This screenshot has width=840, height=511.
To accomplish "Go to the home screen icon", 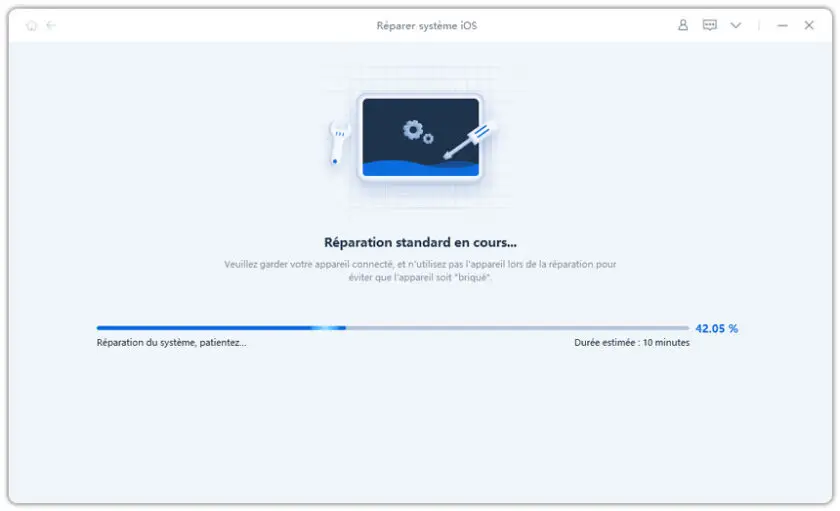I will point(32,25).
